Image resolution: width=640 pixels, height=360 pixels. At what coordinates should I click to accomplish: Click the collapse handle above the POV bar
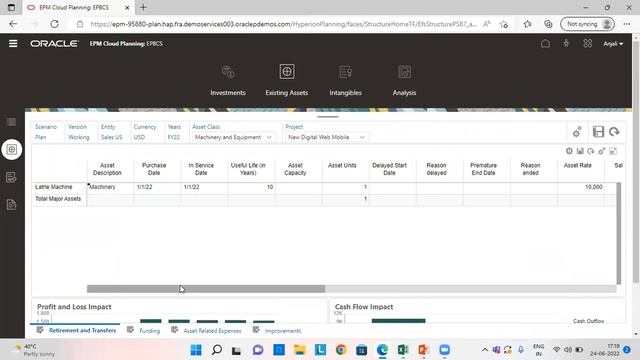pos(327,117)
